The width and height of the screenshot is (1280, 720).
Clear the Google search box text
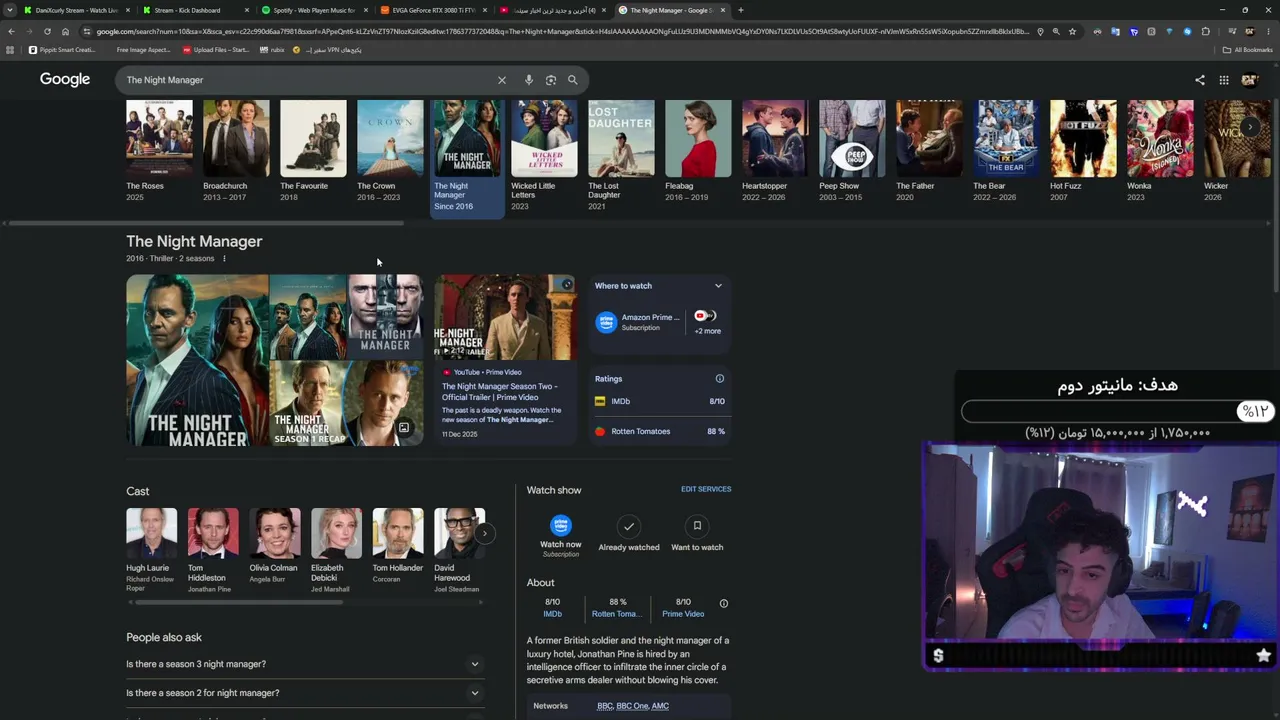502,80
